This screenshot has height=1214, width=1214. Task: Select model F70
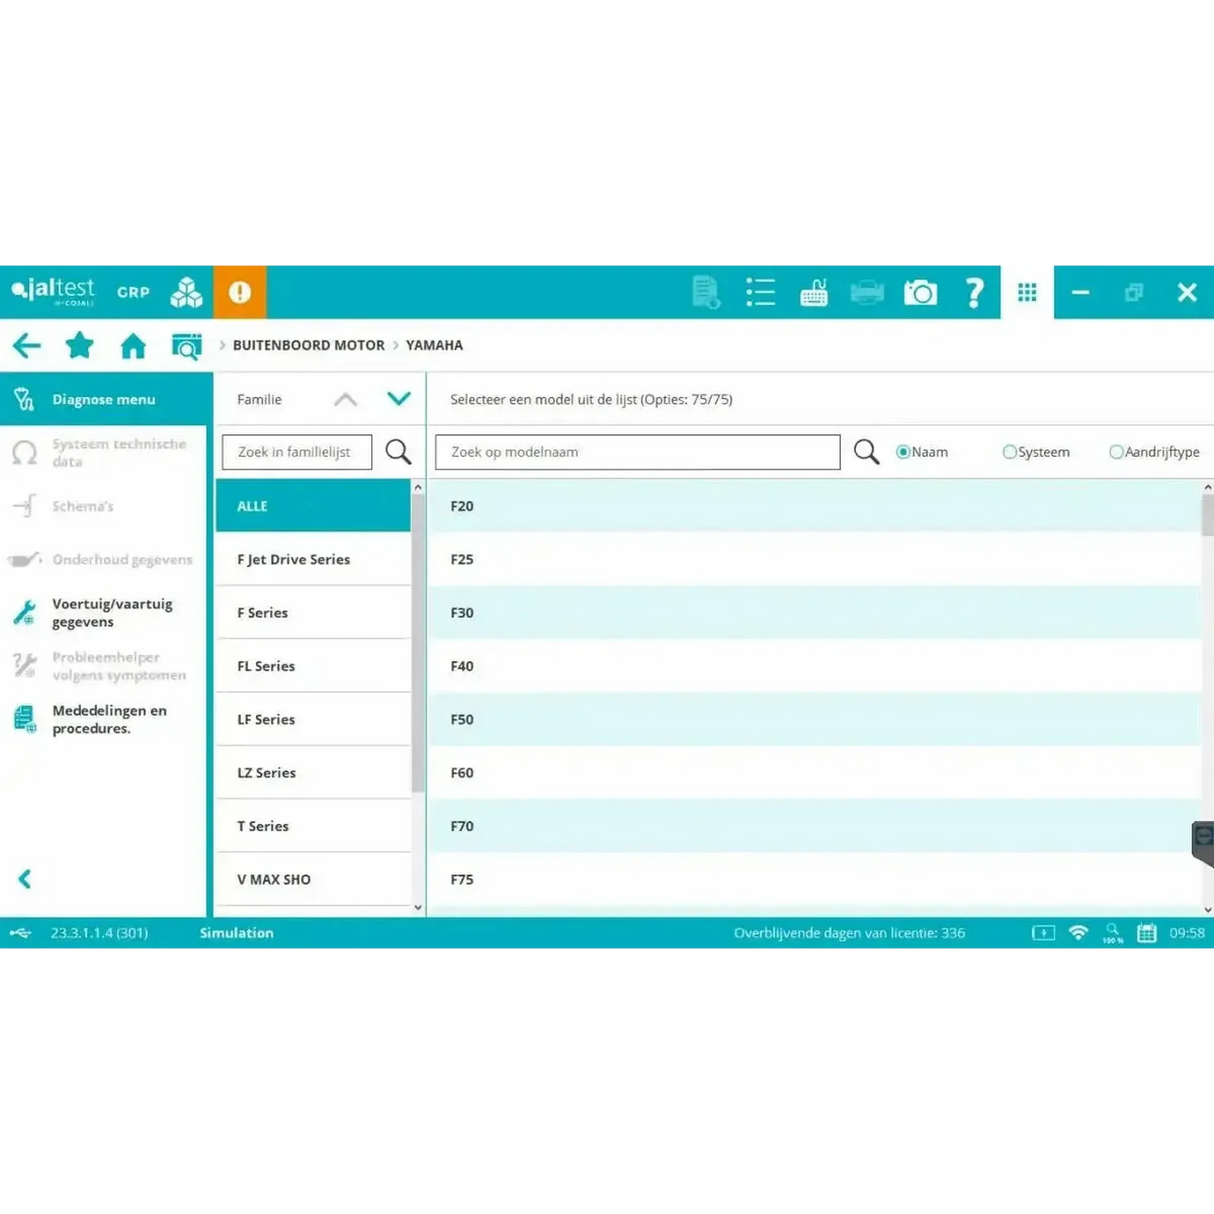(815, 826)
